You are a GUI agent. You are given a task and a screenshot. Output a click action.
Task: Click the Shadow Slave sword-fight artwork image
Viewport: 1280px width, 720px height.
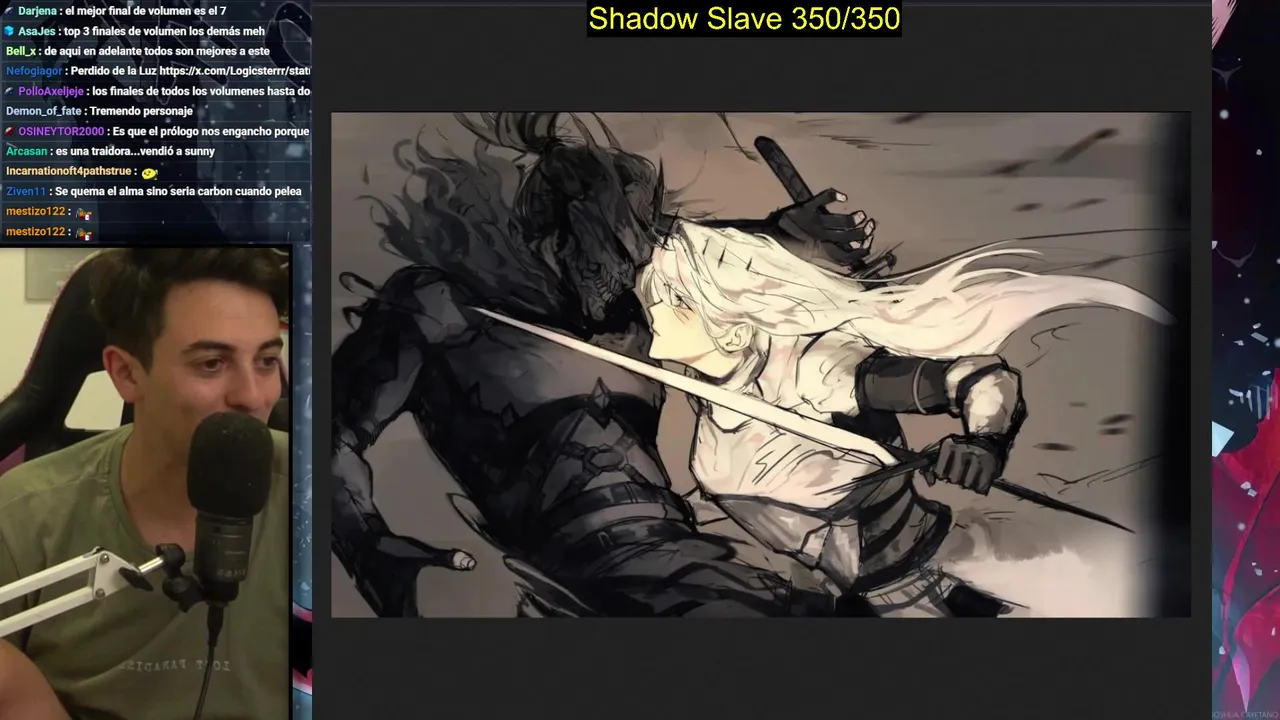(760, 364)
